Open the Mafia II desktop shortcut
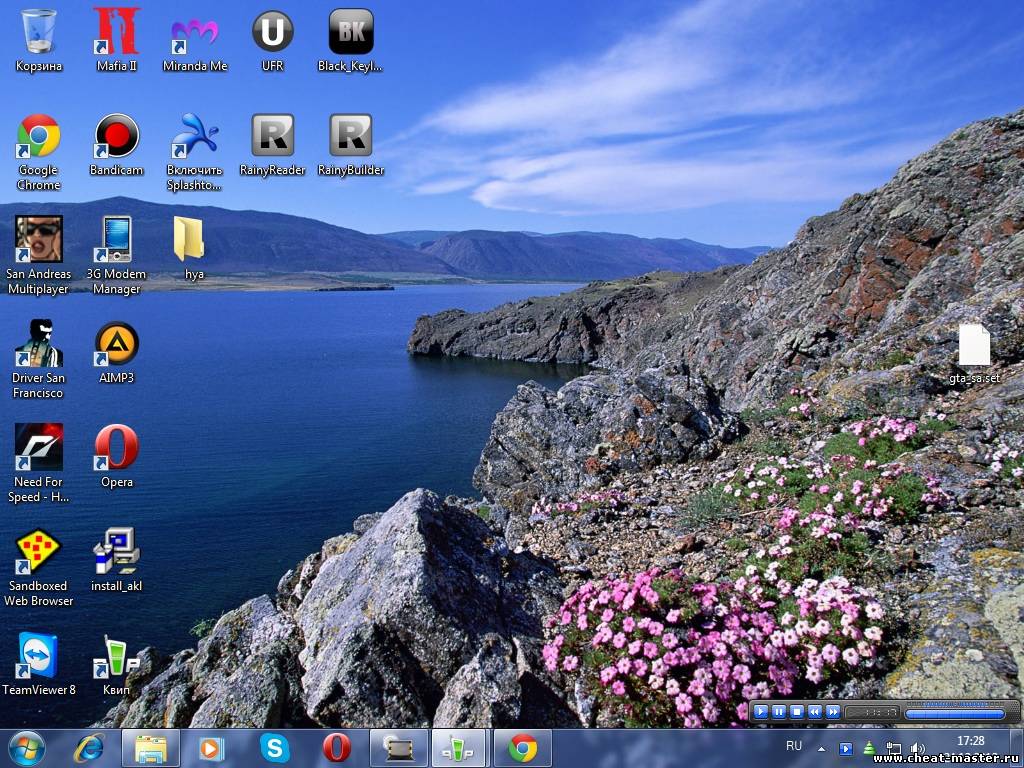Image resolution: width=1024 pixels, height=768 pixels. tap(117, 33)
